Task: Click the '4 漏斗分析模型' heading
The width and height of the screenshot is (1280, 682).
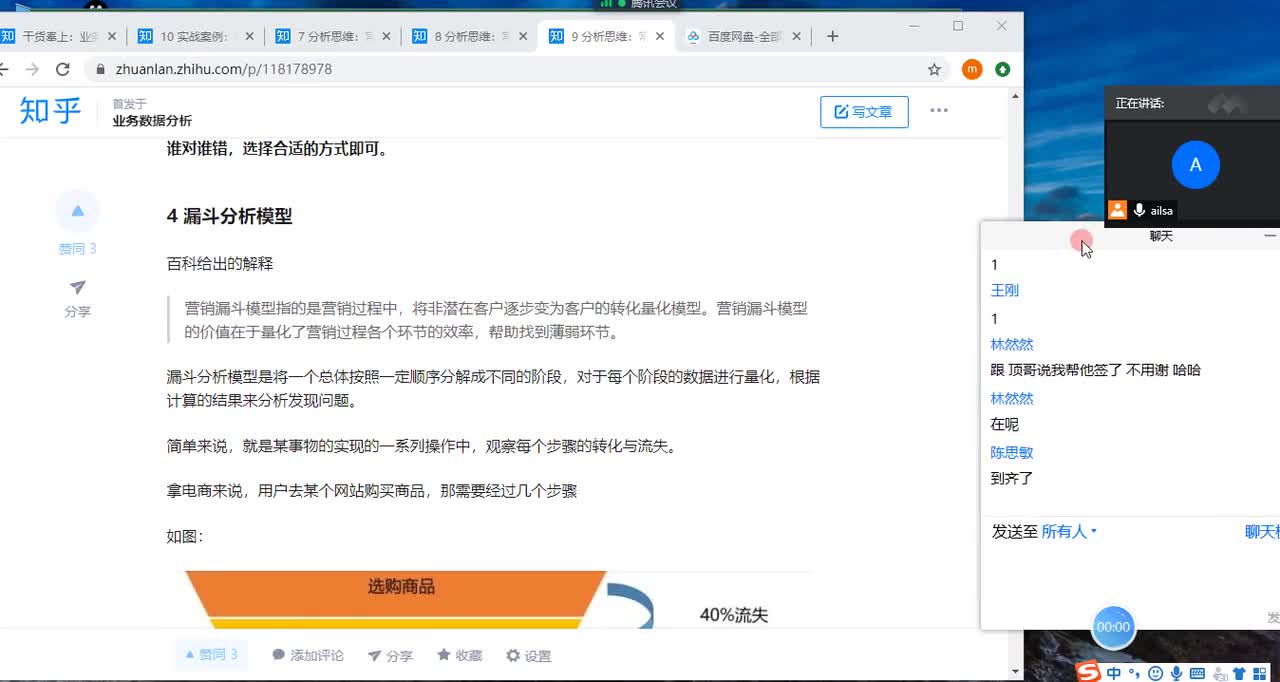Action: pos(229,216)
